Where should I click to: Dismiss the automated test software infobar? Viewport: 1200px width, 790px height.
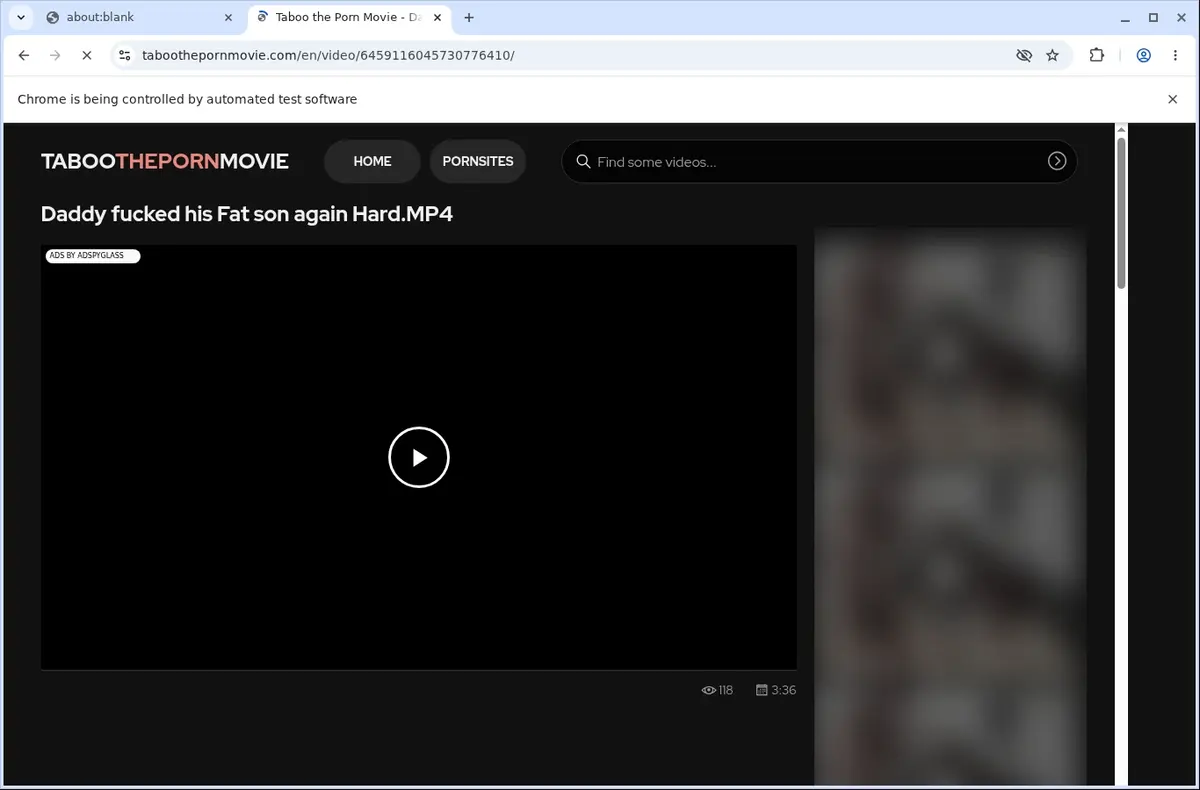tap(1173, 99)
